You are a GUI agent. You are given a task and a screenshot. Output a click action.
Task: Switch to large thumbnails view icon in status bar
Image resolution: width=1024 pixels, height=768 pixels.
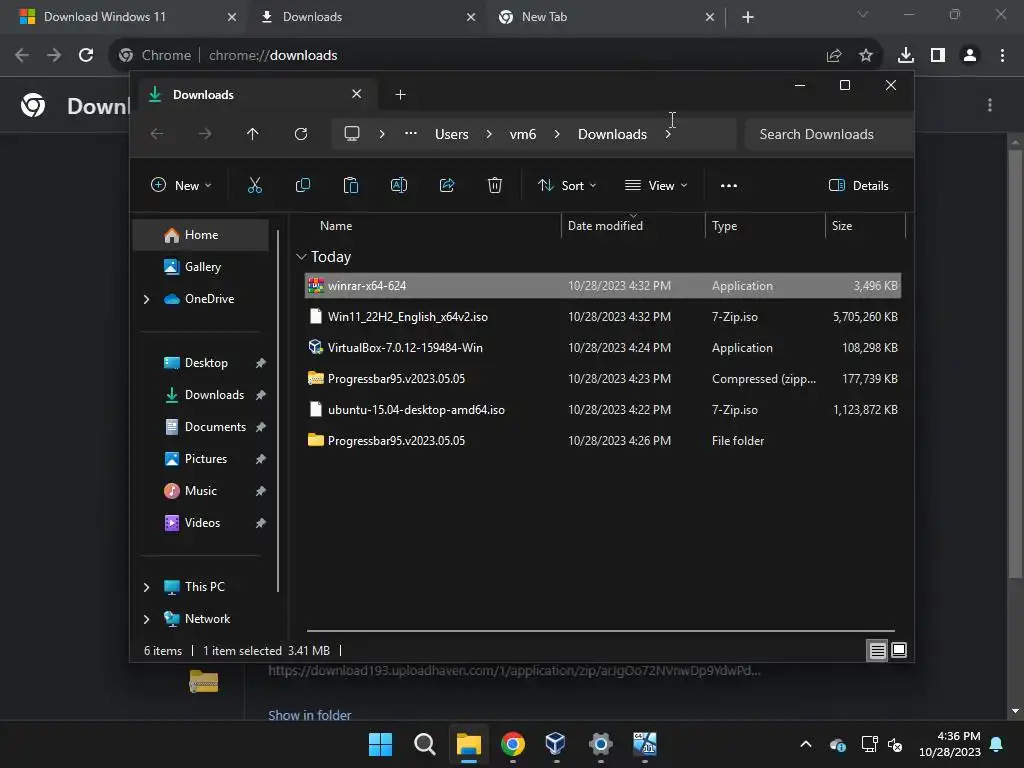pyautogui.click(x=899, y=650)
